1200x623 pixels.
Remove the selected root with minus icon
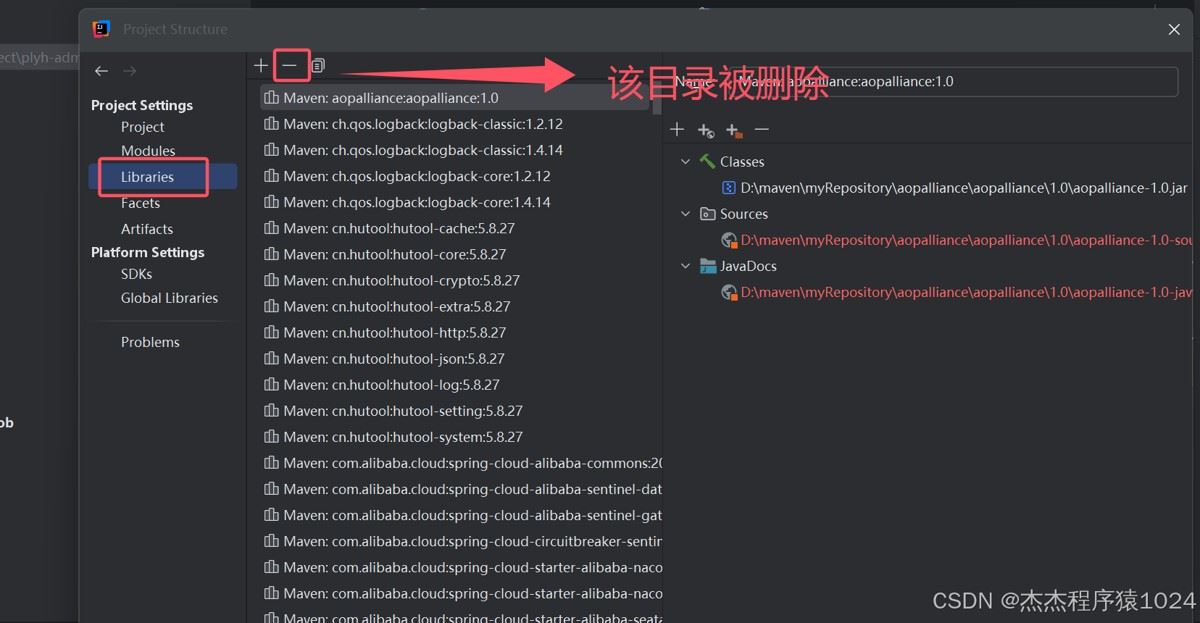pyautogui.click(x=762, y=130)
